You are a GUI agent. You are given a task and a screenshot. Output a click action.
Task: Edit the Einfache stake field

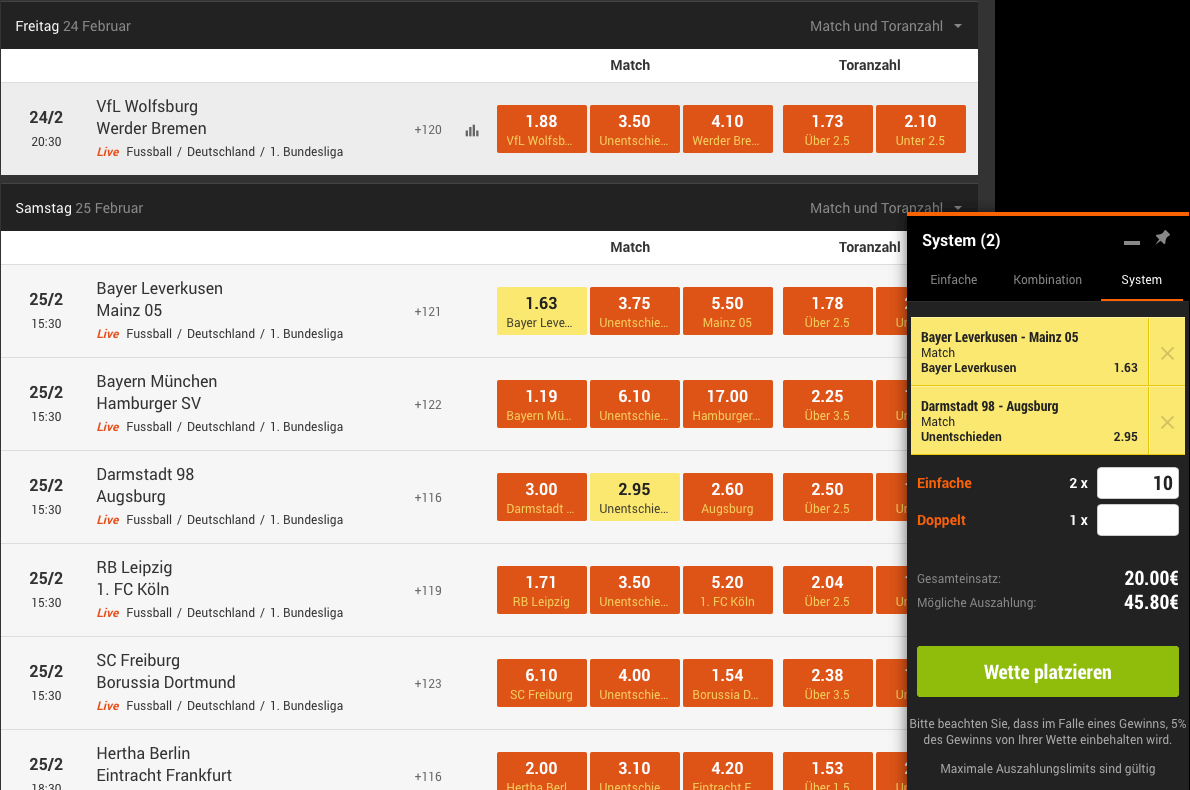[x=1138, y=483]
